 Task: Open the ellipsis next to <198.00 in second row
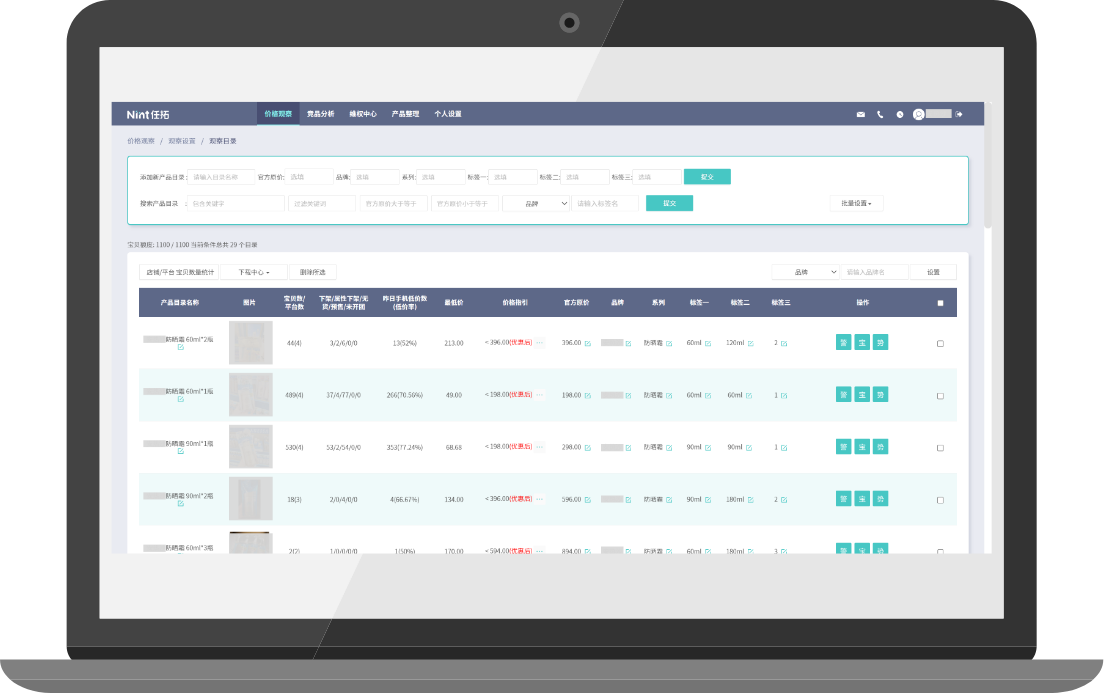click(540, 395)
